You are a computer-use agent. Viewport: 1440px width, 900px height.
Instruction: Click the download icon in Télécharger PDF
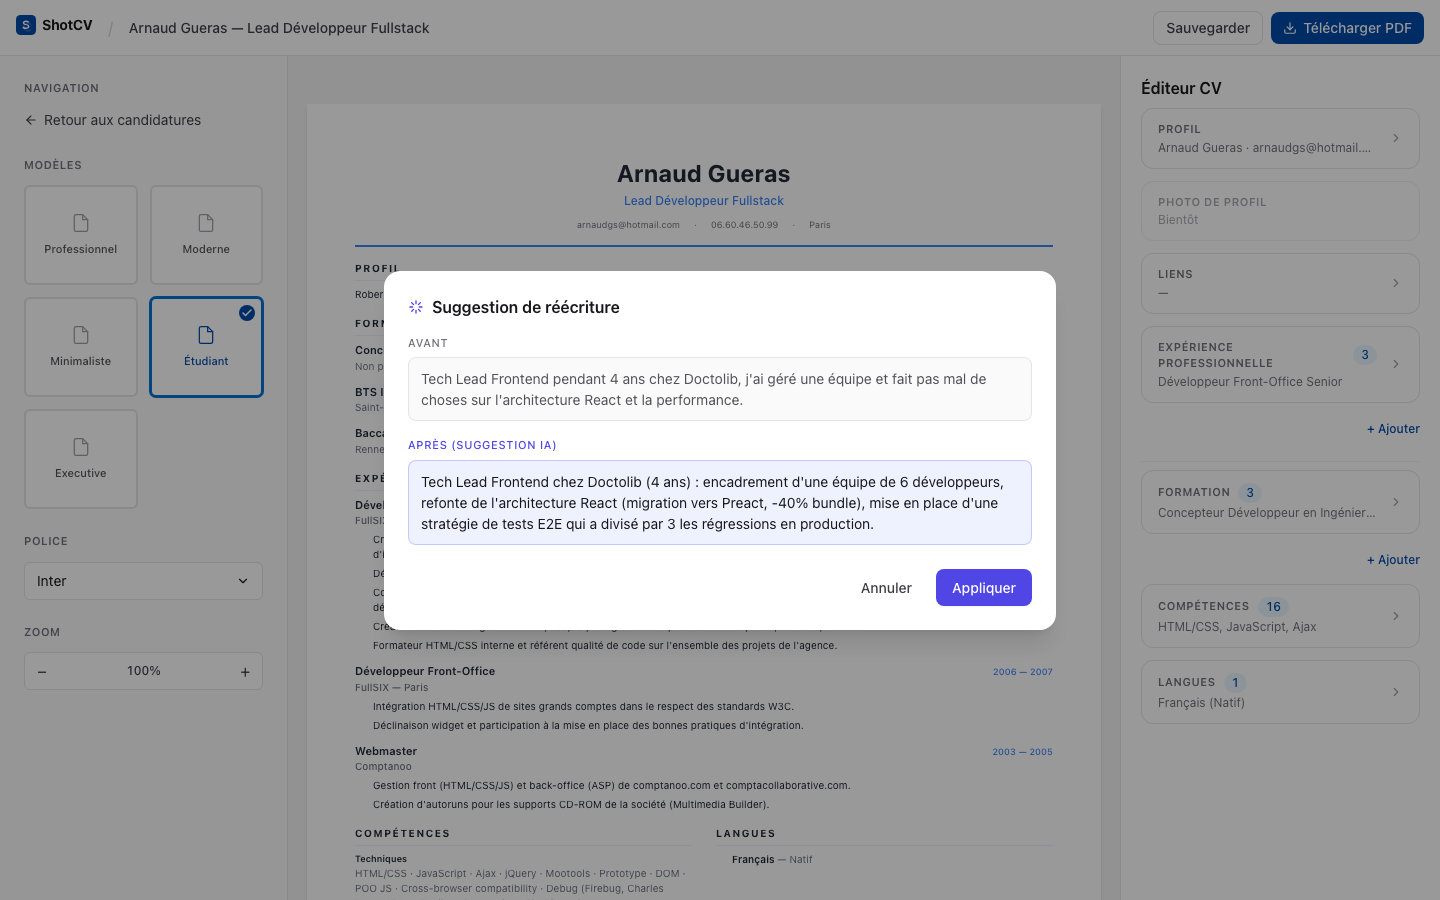(1290, 28)
